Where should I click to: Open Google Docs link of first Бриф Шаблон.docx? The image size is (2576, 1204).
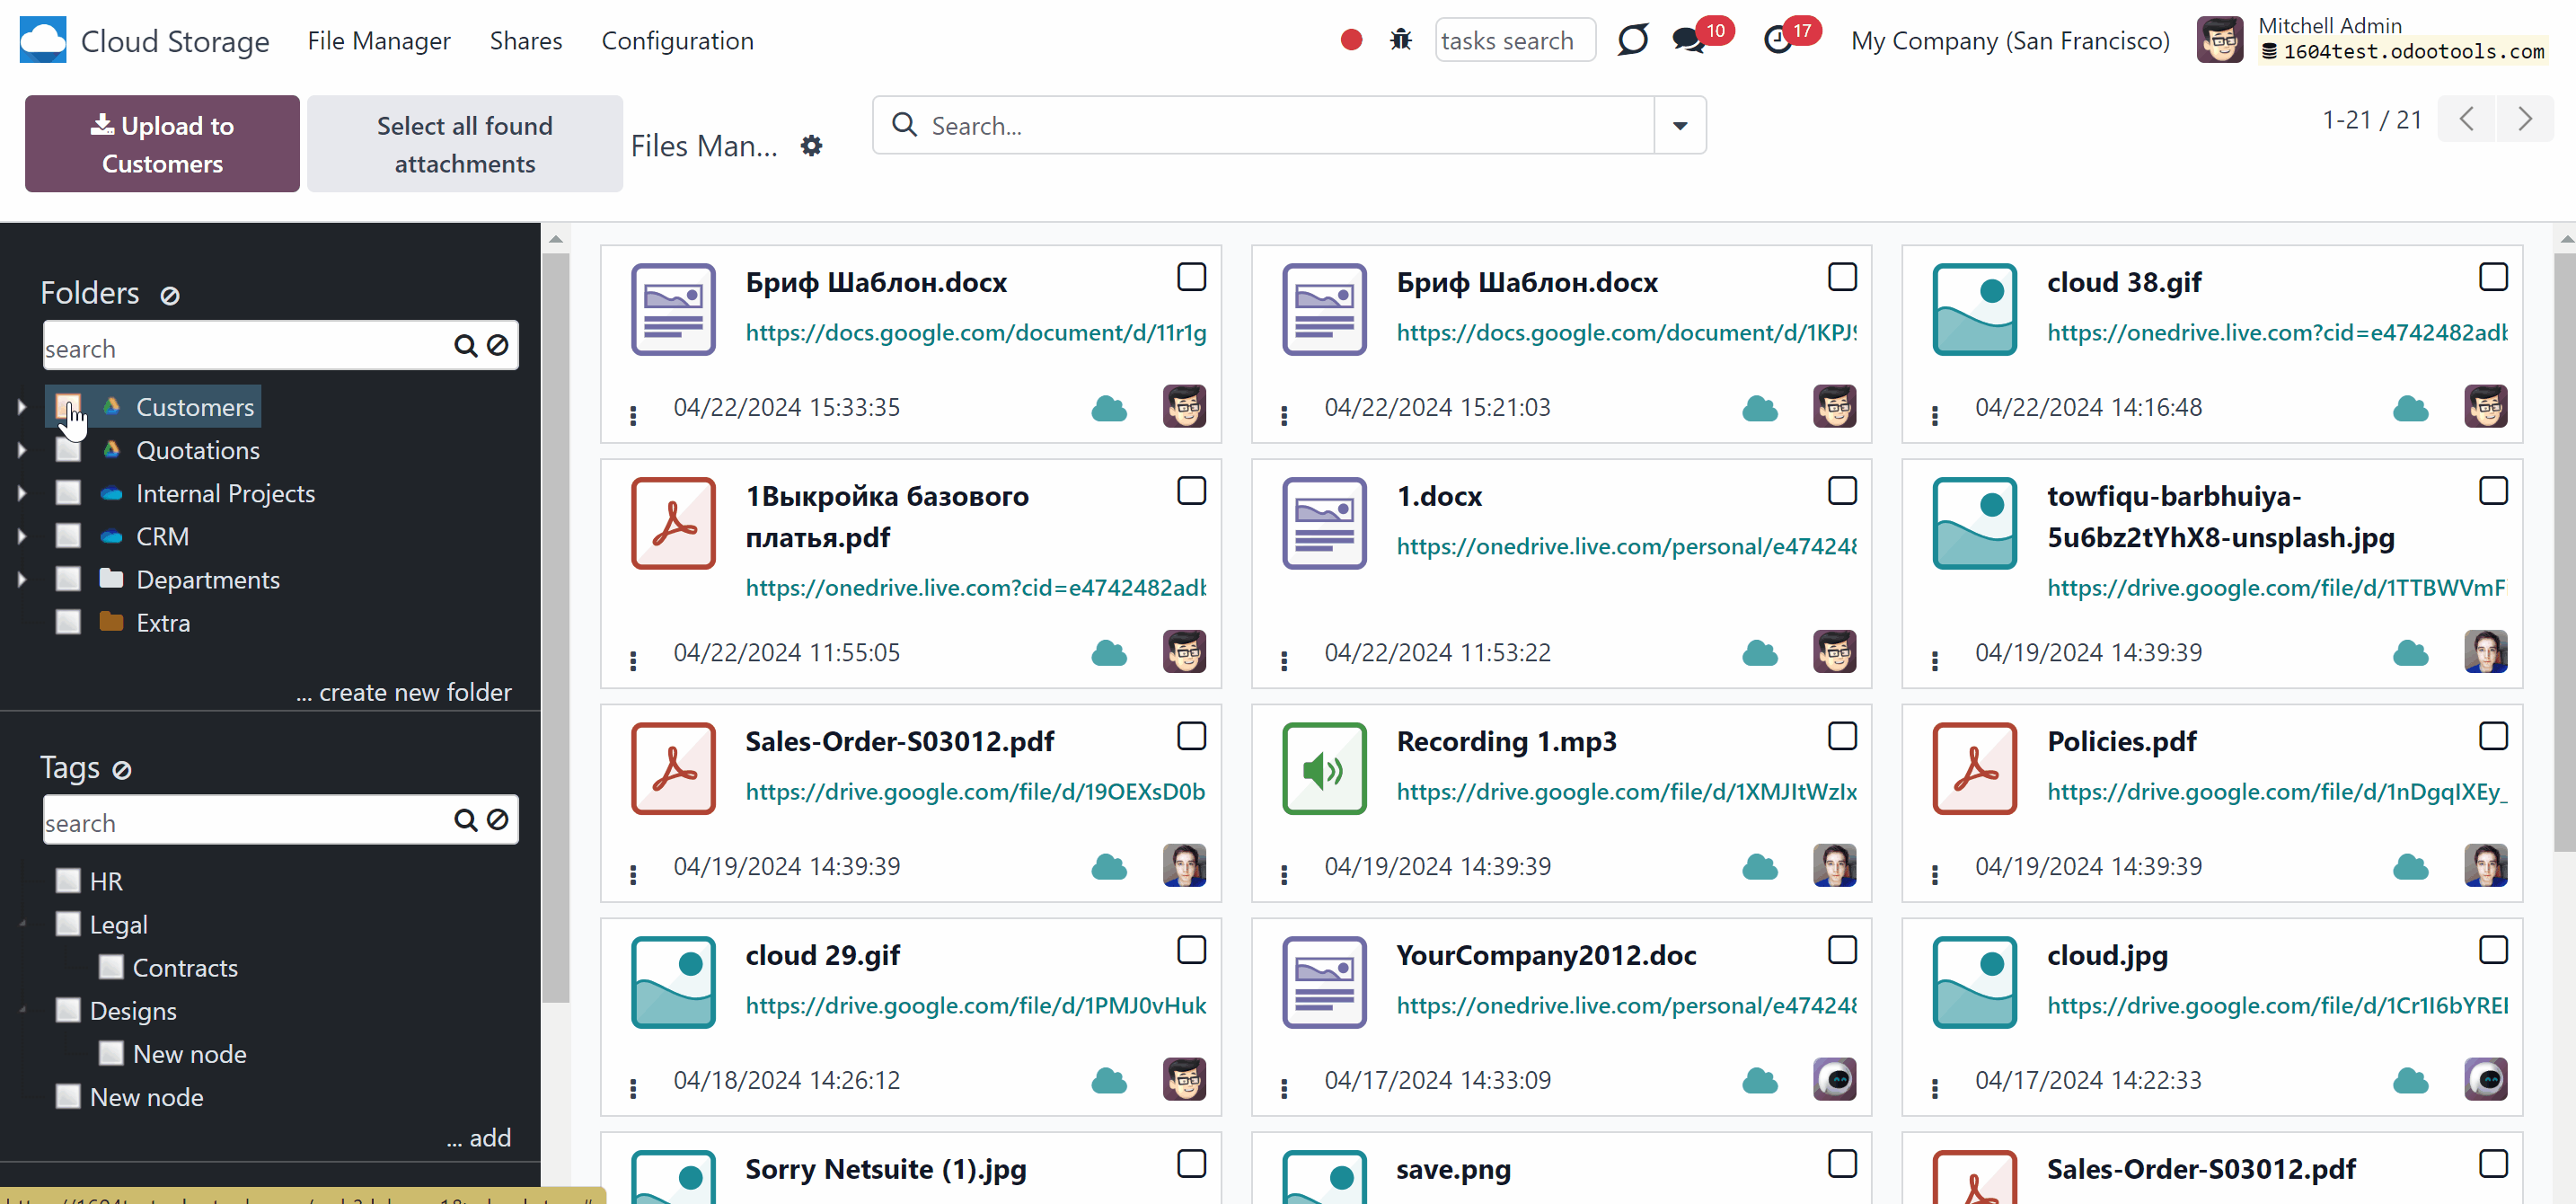pyautogui.click(x=976, y=332)
